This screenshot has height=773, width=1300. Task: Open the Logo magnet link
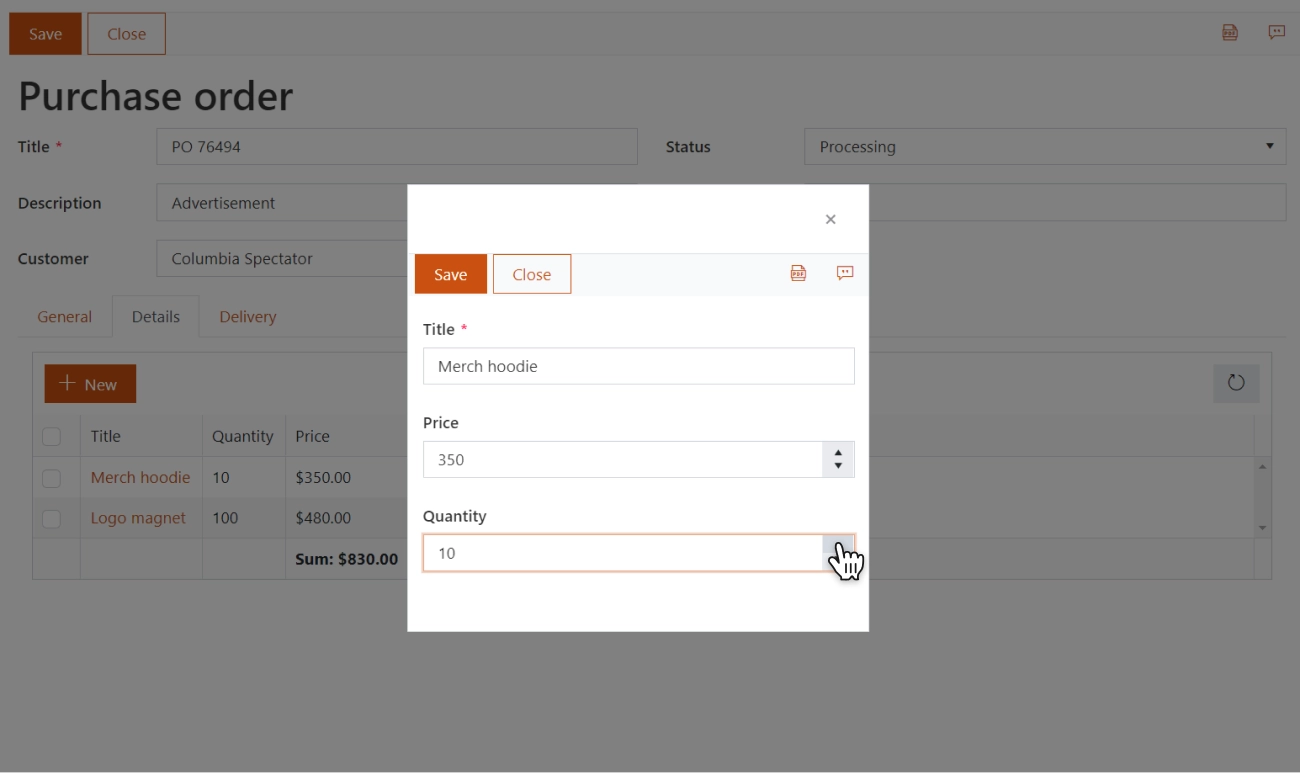tap(138, 518)
